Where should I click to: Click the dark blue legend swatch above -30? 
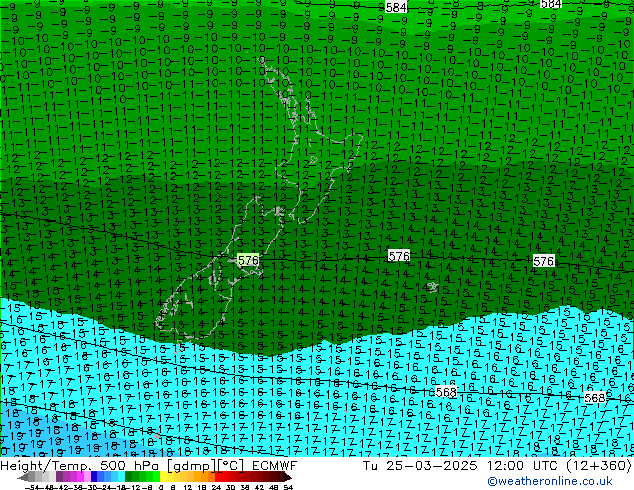(94, 476)
